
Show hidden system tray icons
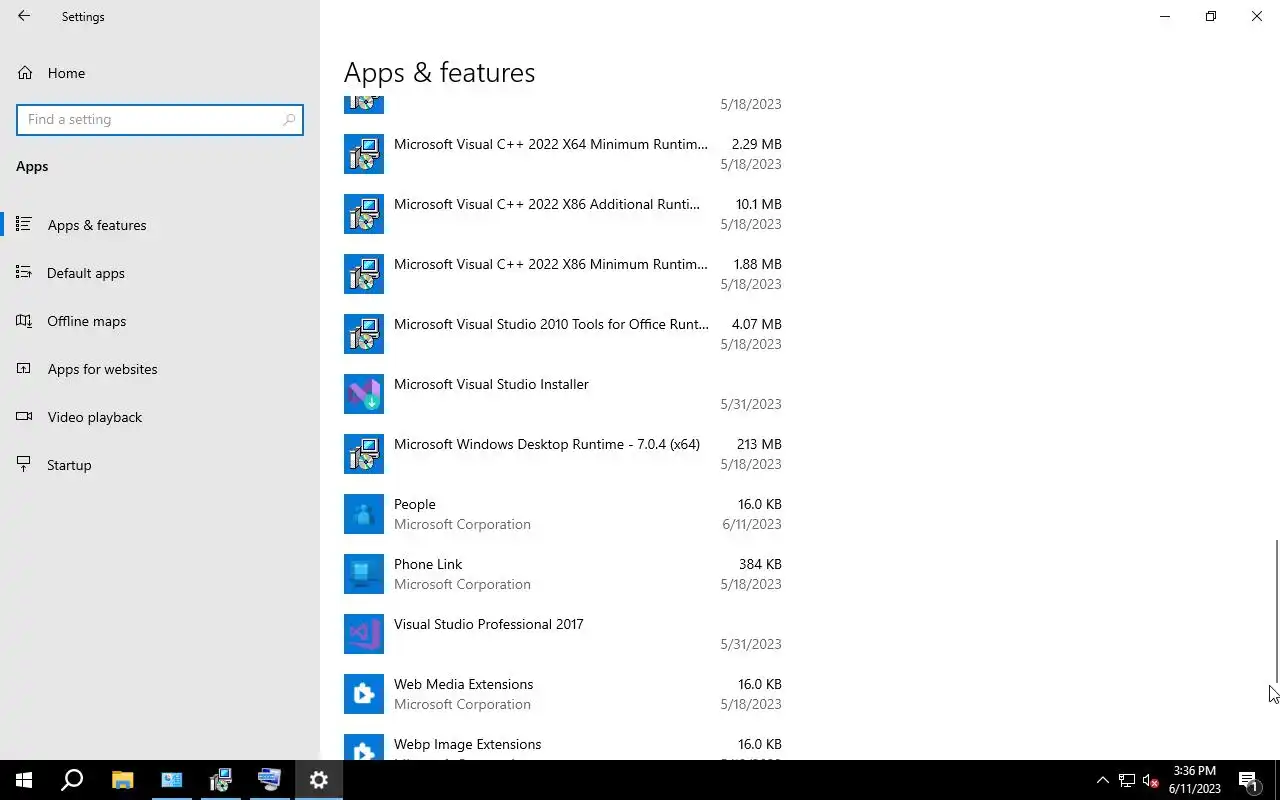point(1103,780)
